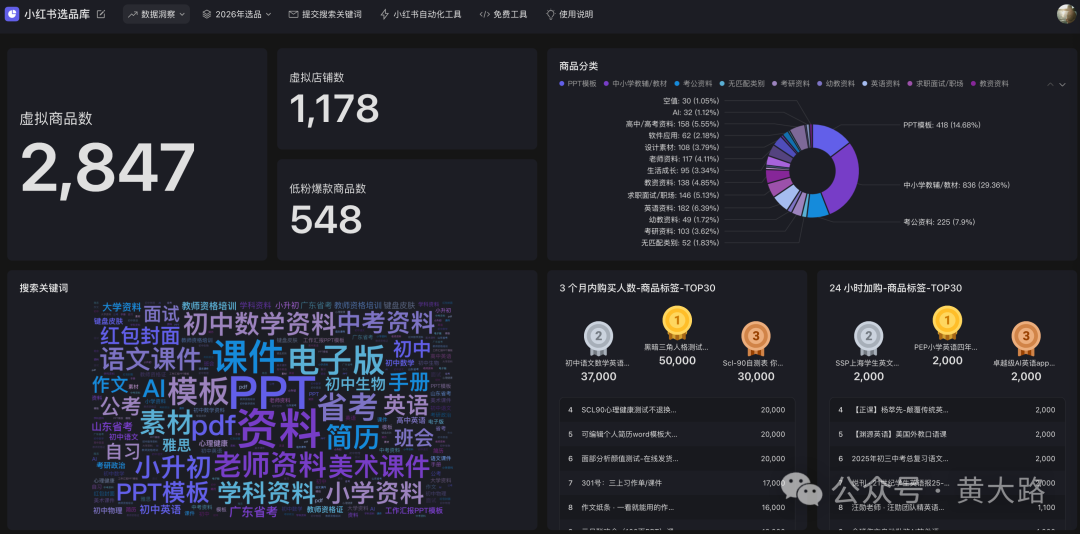Open the 提交搜索关键词 menu item
This screenshot has height=534, width=1080.
pyautogui.click(x=325, y=14)
